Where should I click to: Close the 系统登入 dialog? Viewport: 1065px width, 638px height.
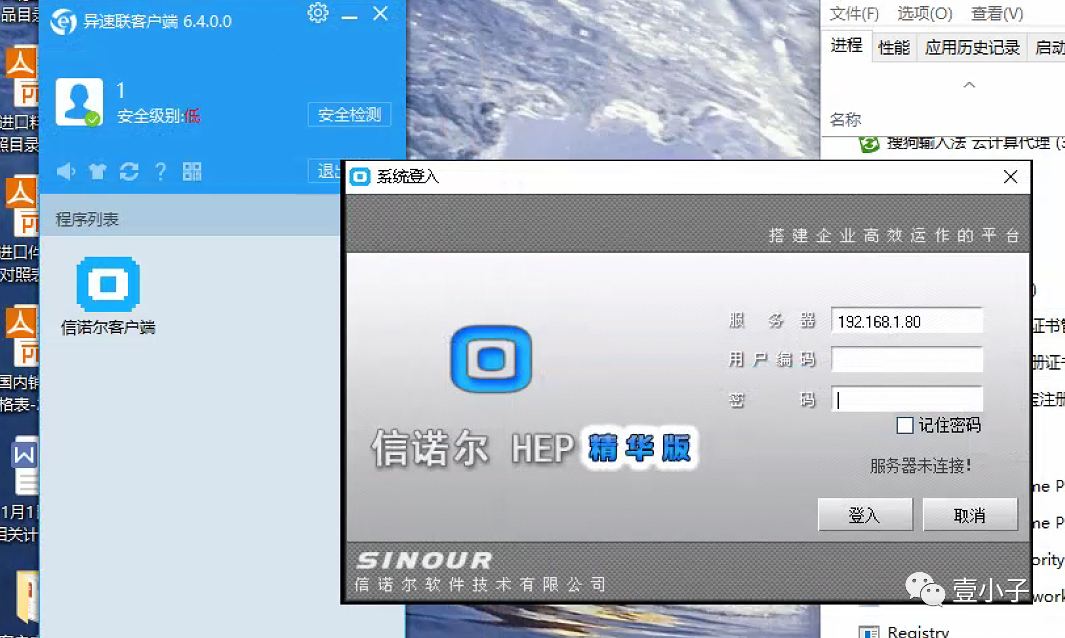(1011, 177)
